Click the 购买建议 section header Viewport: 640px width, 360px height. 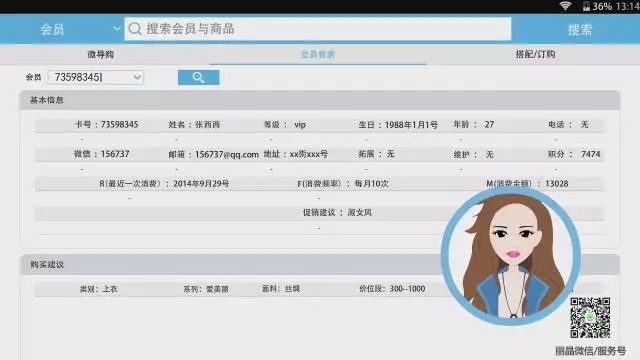tap(320, 264)
